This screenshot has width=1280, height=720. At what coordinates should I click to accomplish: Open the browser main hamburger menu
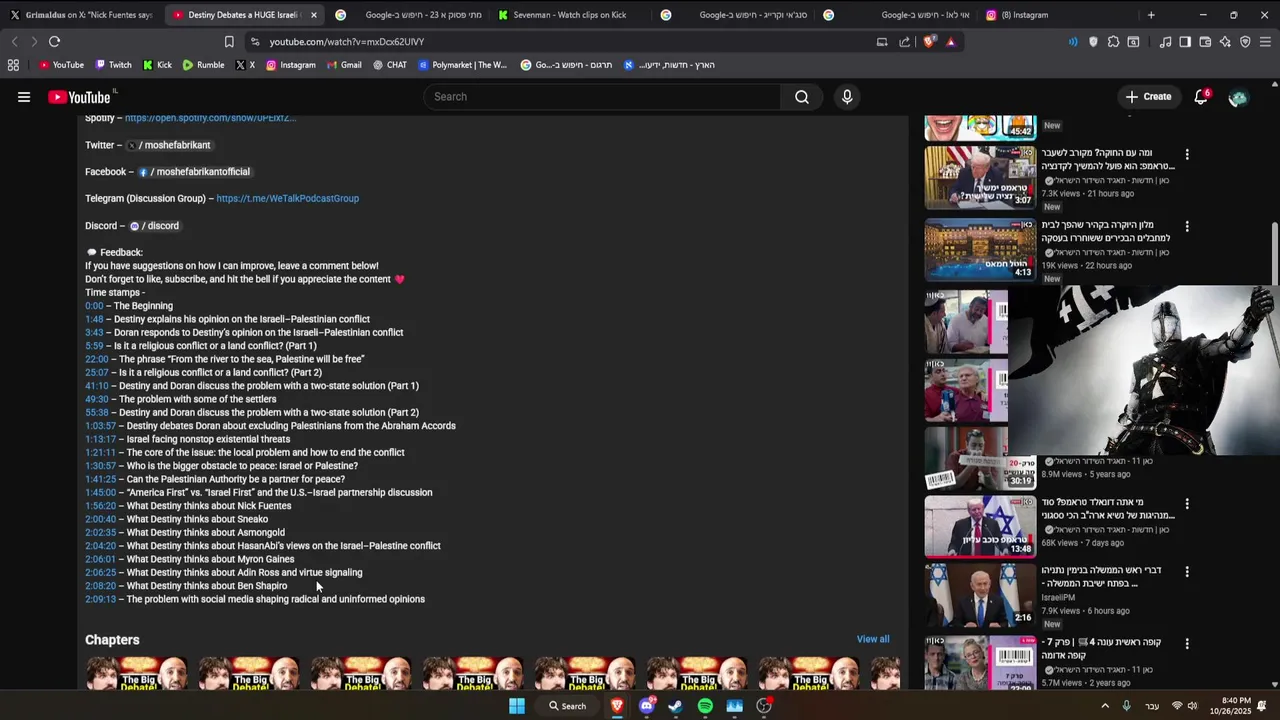1265,42
